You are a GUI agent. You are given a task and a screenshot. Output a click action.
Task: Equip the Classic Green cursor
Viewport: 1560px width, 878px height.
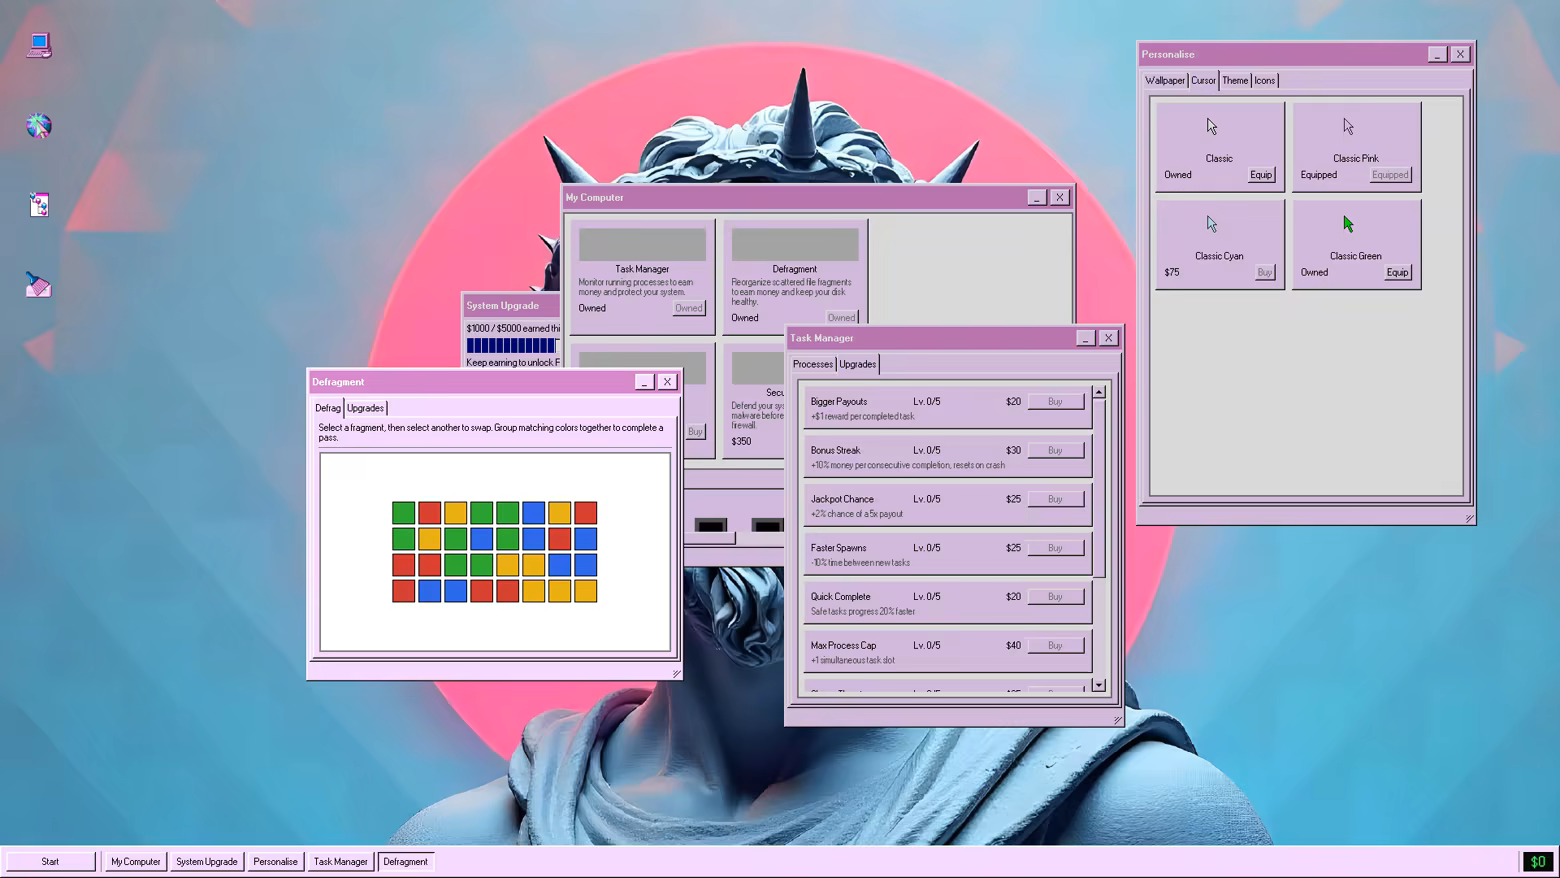[1397, 273]
